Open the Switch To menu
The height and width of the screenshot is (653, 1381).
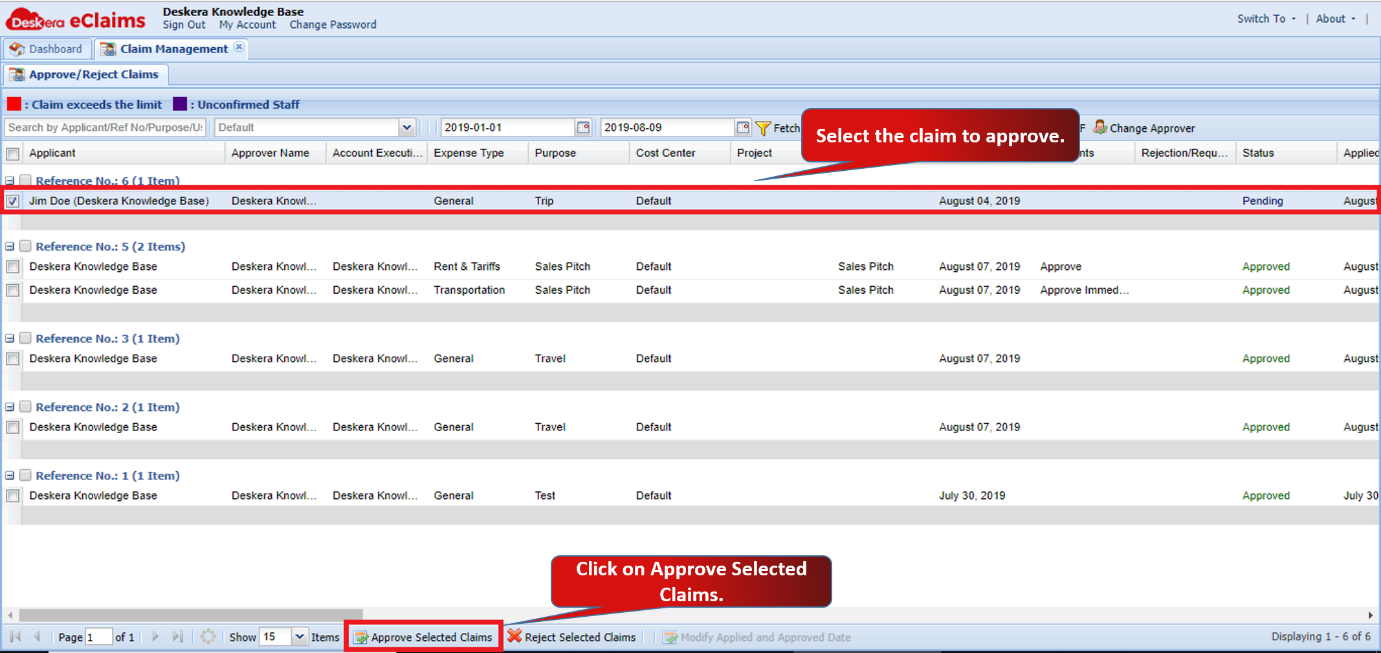(1266, 19)
